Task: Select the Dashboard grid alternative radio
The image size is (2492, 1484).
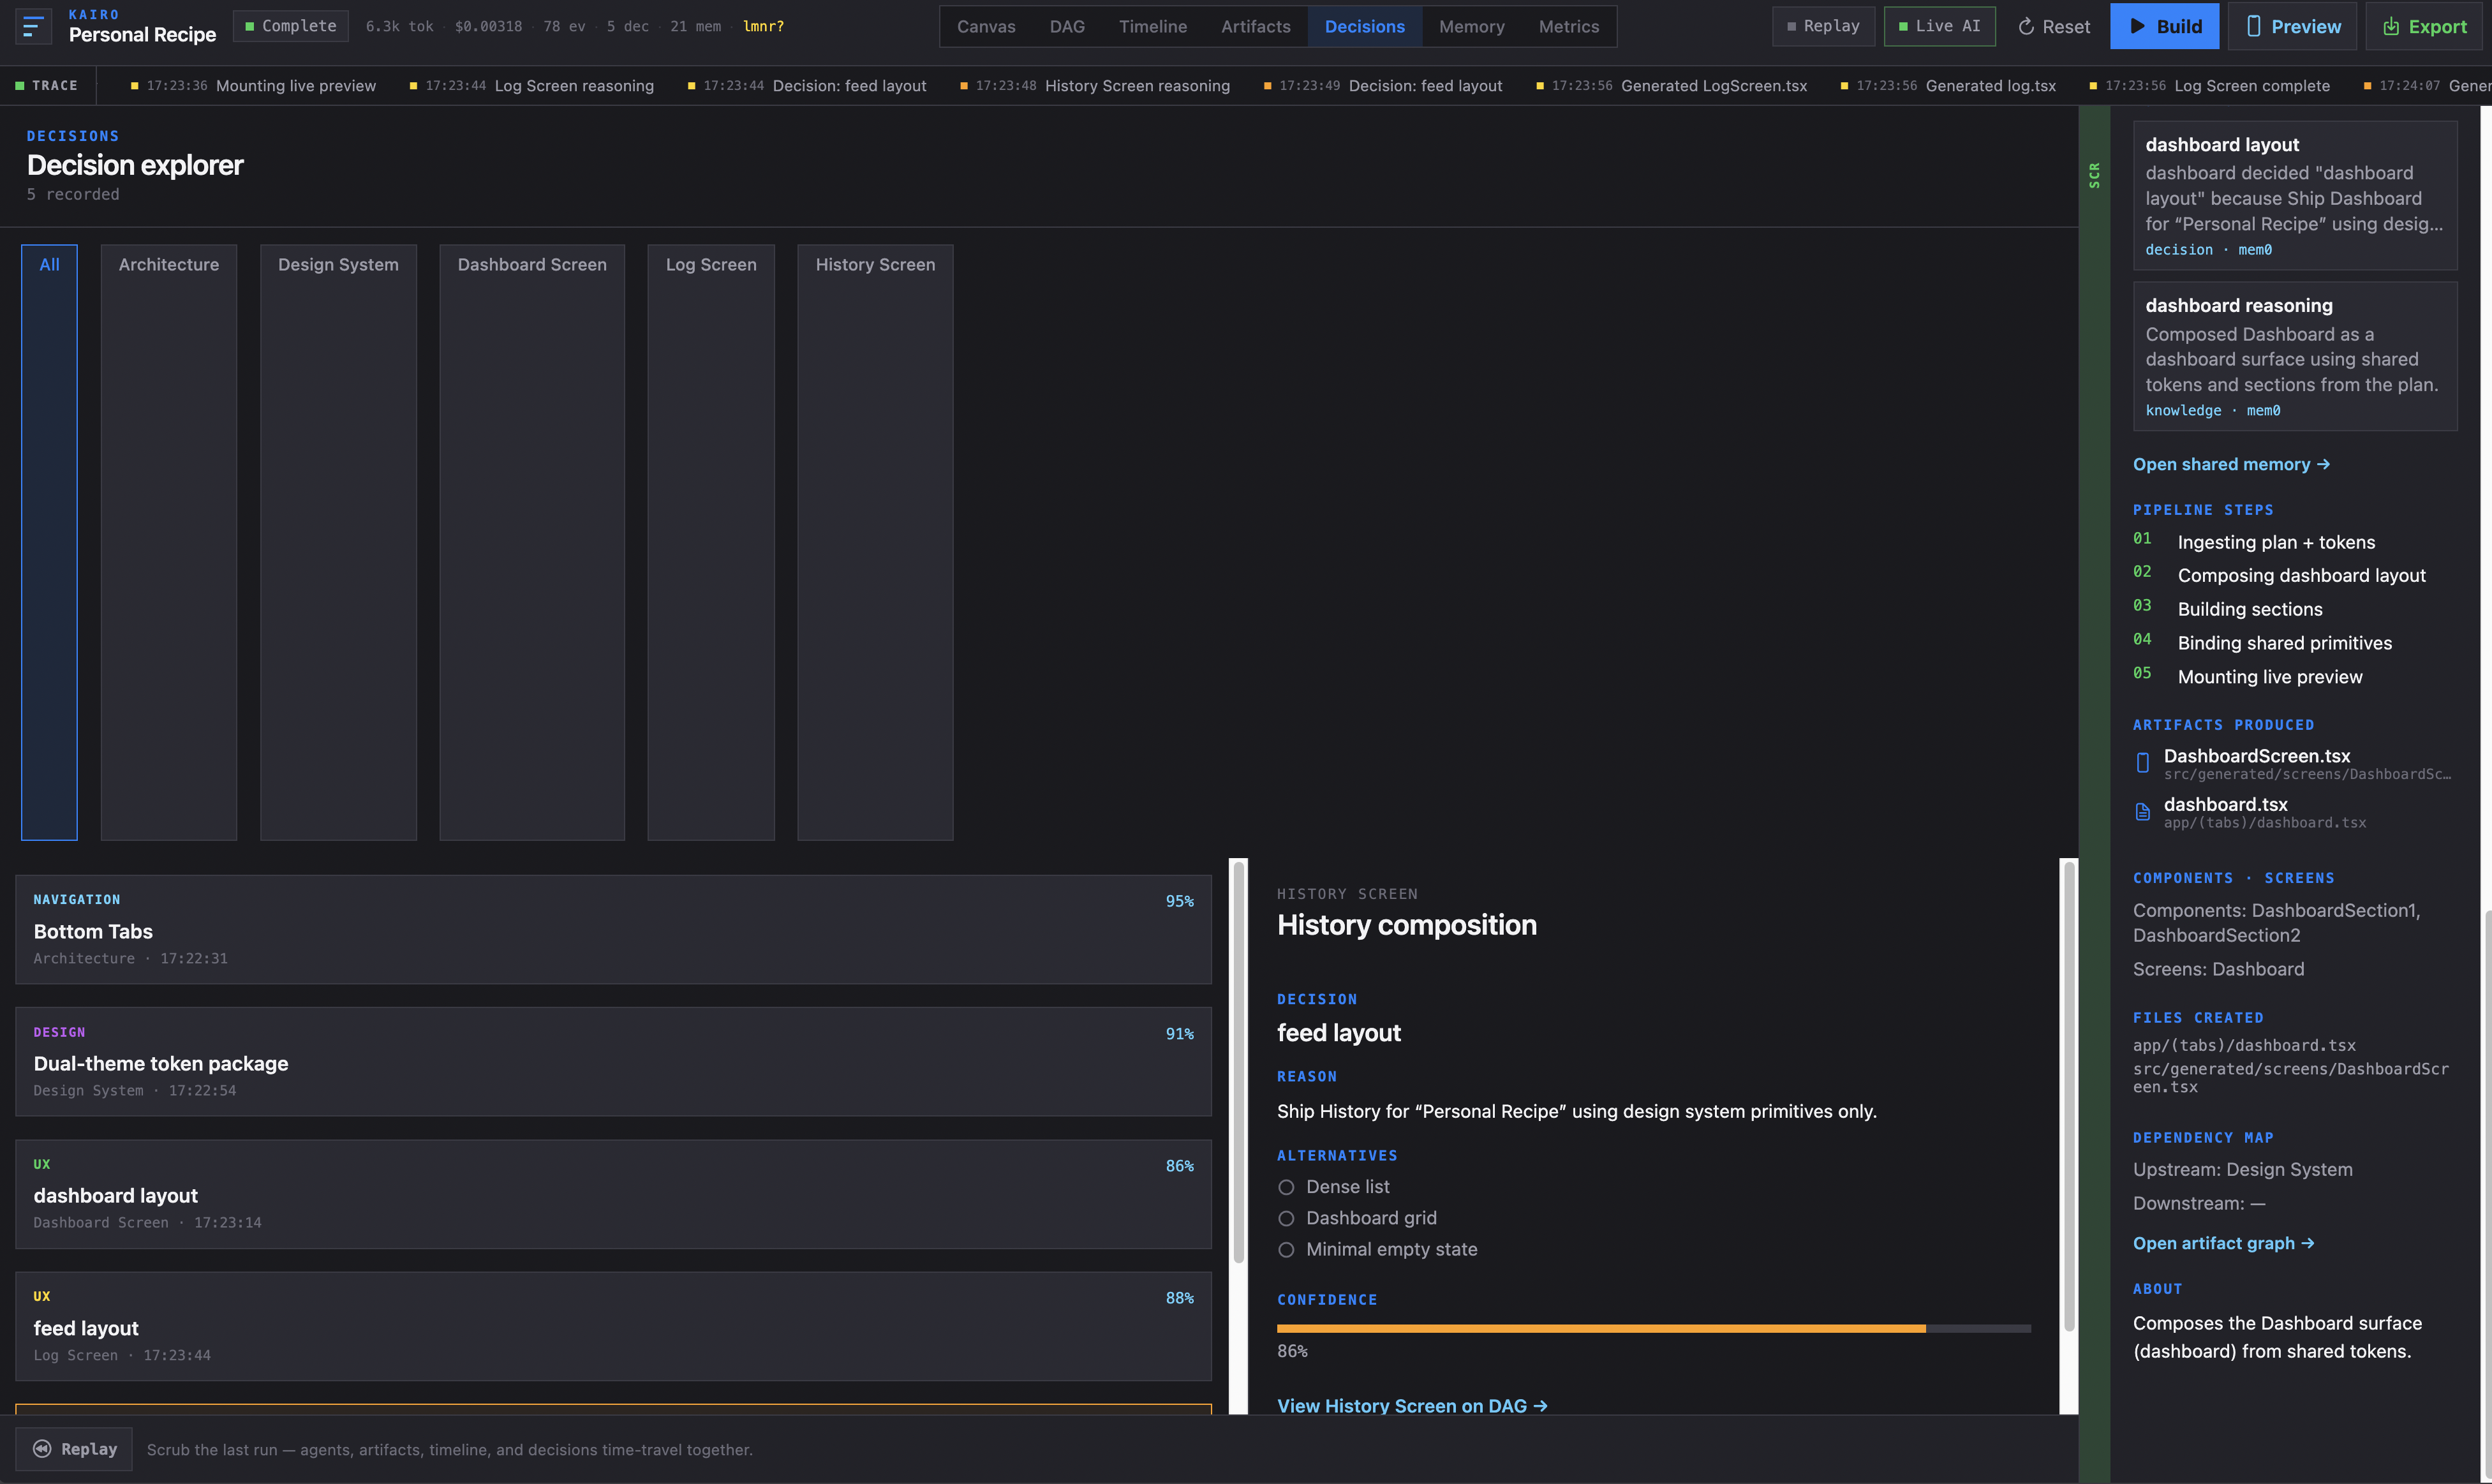Action: click(1286, 1218)
